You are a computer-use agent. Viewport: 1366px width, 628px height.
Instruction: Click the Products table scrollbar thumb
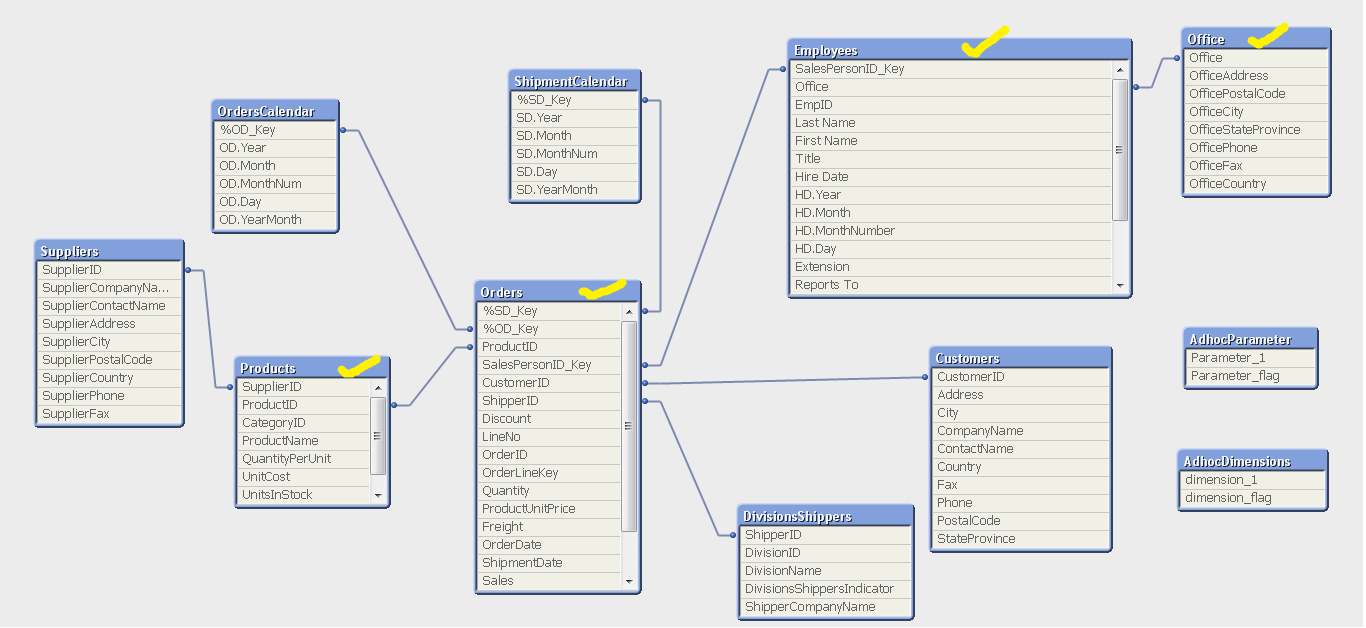tap(378, 436)
